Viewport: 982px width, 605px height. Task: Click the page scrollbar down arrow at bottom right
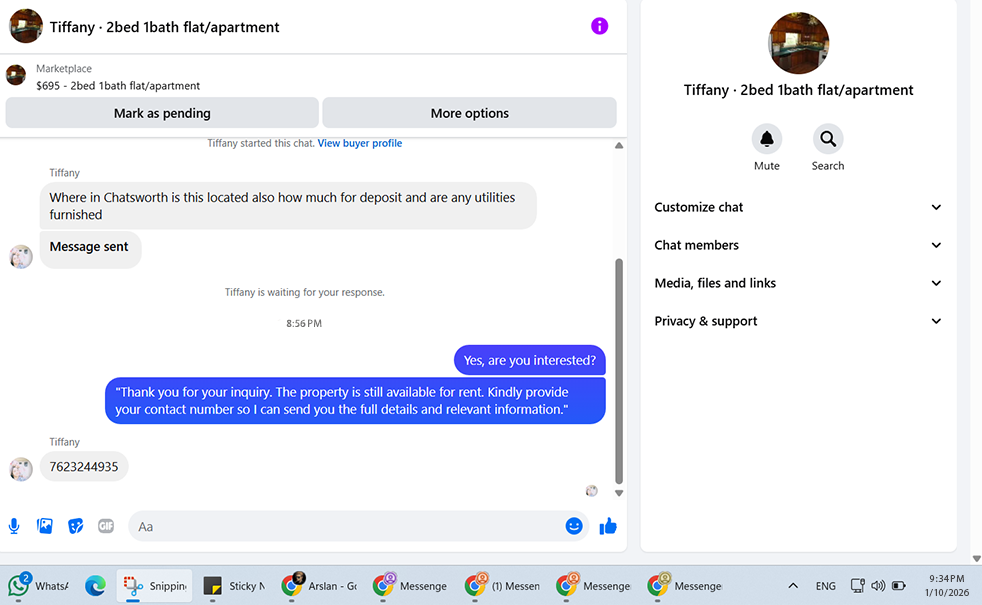coord(976,559)
